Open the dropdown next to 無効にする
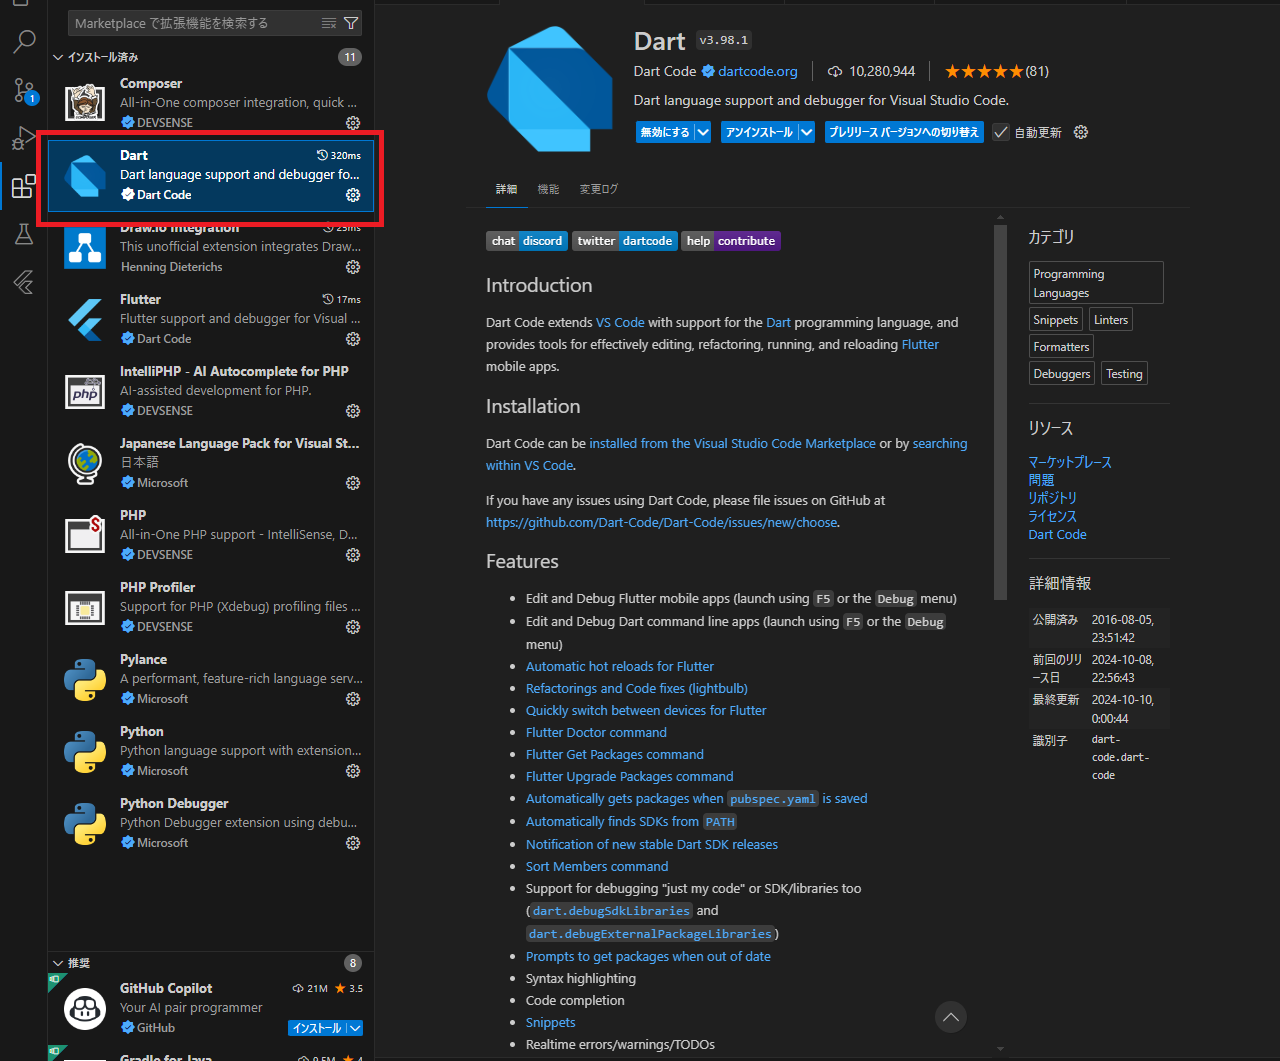Screen dimensions: 1280x1061 [x=703, y=131]
